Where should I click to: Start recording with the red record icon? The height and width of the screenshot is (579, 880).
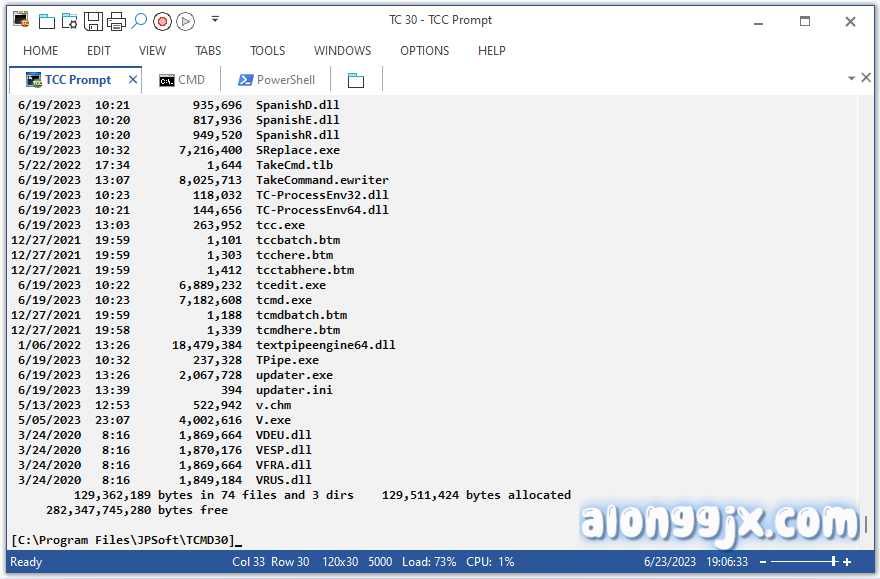click(162, 20)
